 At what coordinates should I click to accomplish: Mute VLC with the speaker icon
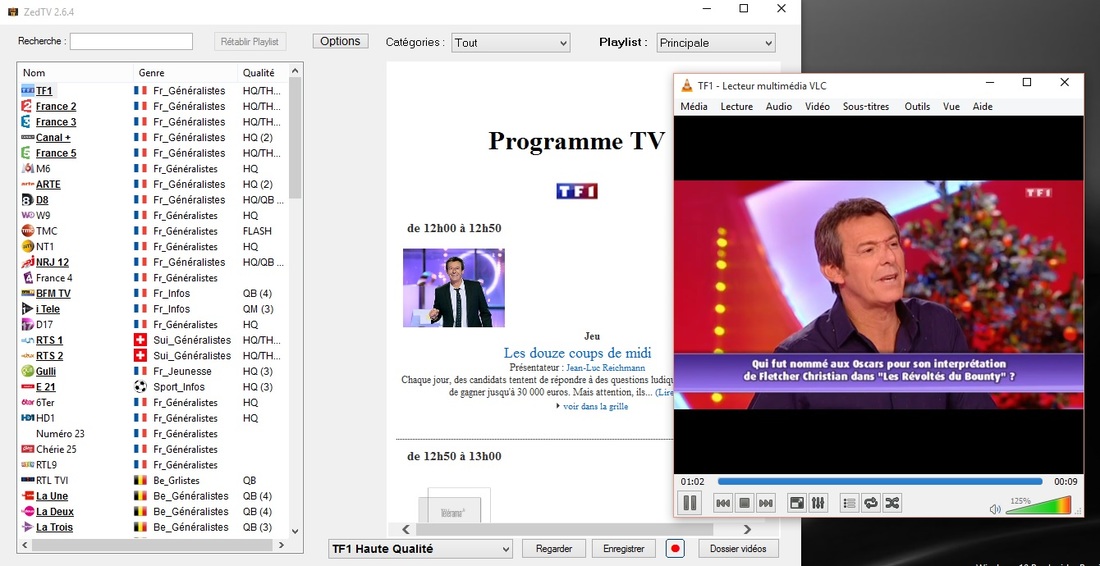click(995, 509)
